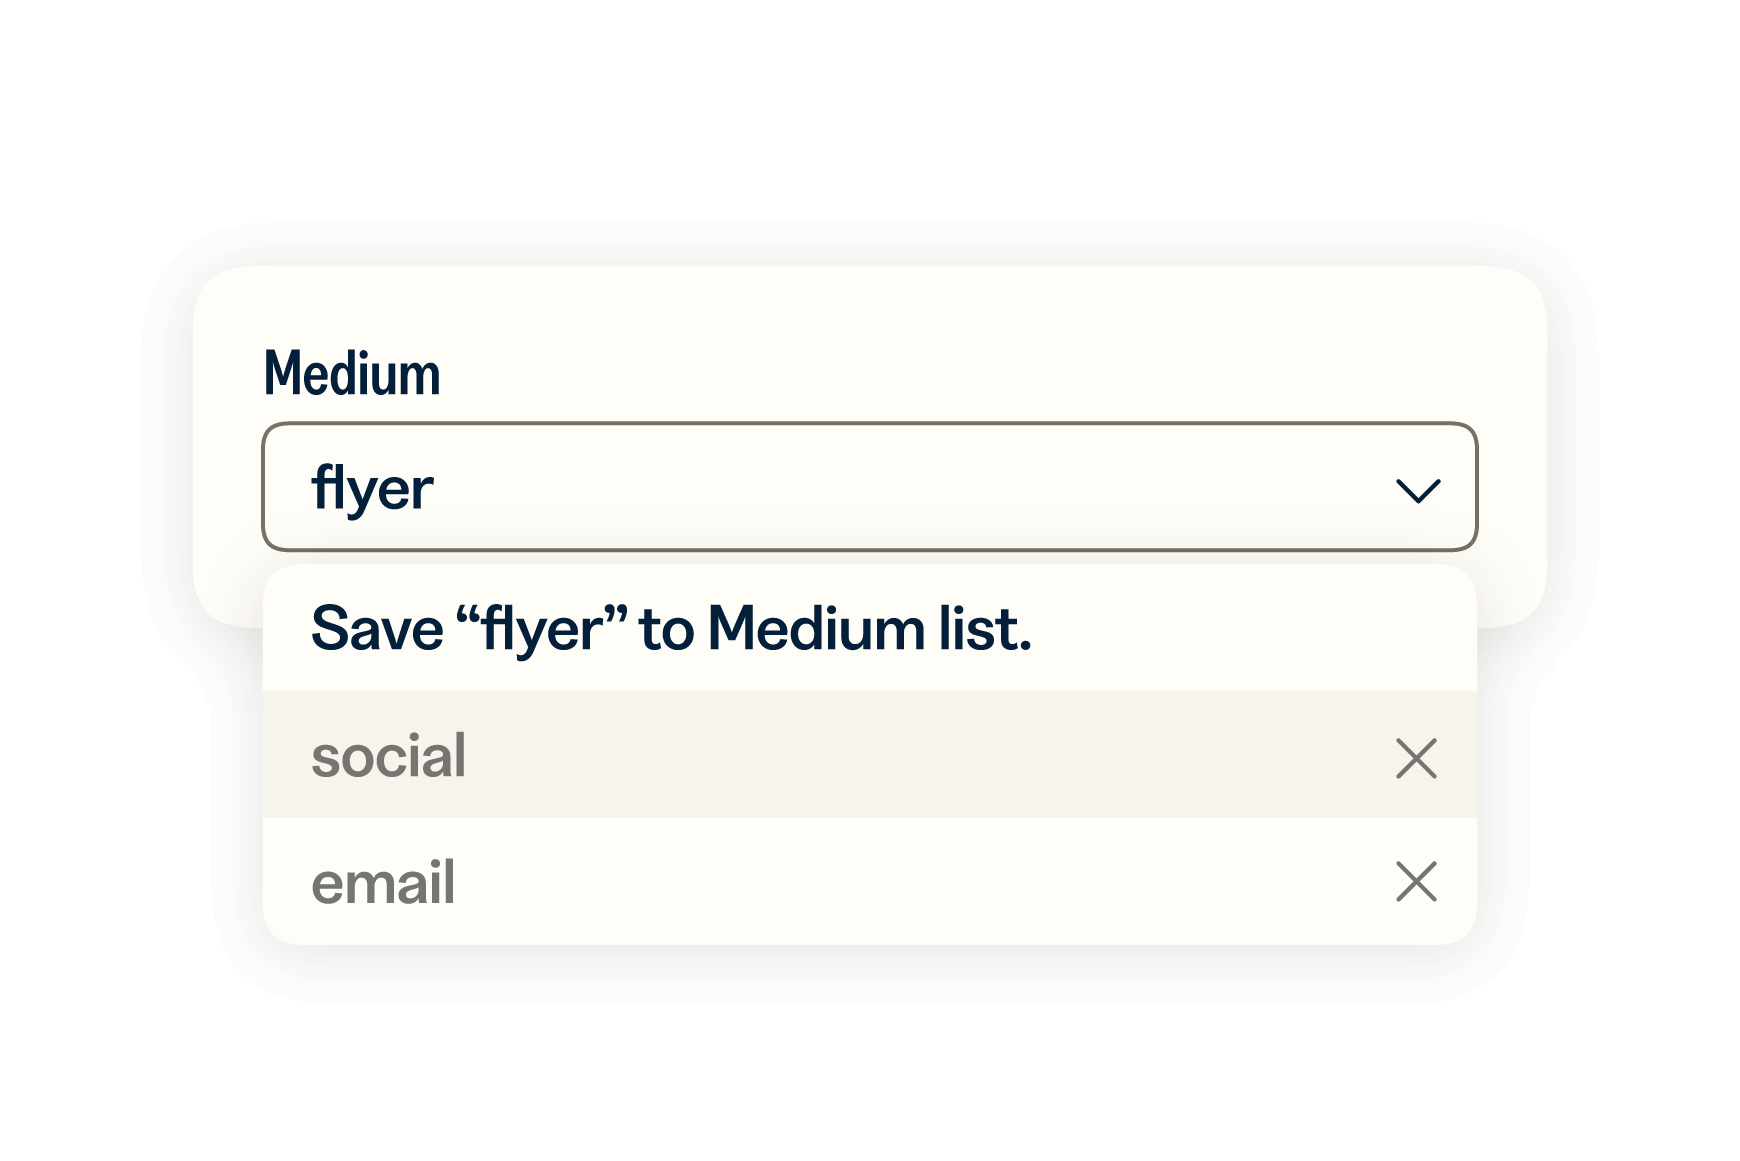This screenshot has width=1740, height=1161.
Task: Select the social option
Action: coord(389,756)
